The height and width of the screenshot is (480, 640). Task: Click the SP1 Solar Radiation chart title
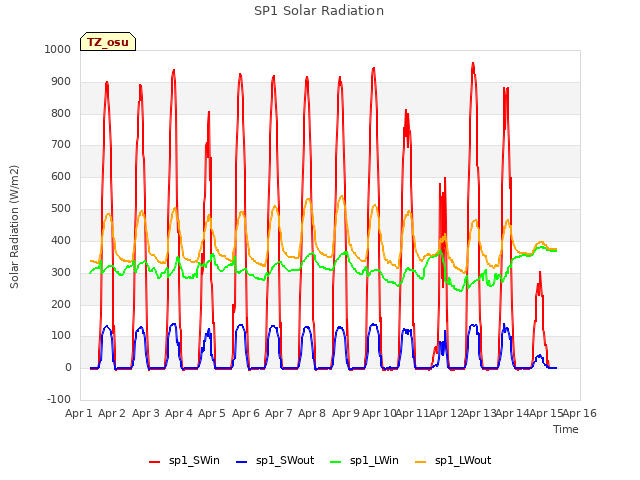click(x=319, y=11)
